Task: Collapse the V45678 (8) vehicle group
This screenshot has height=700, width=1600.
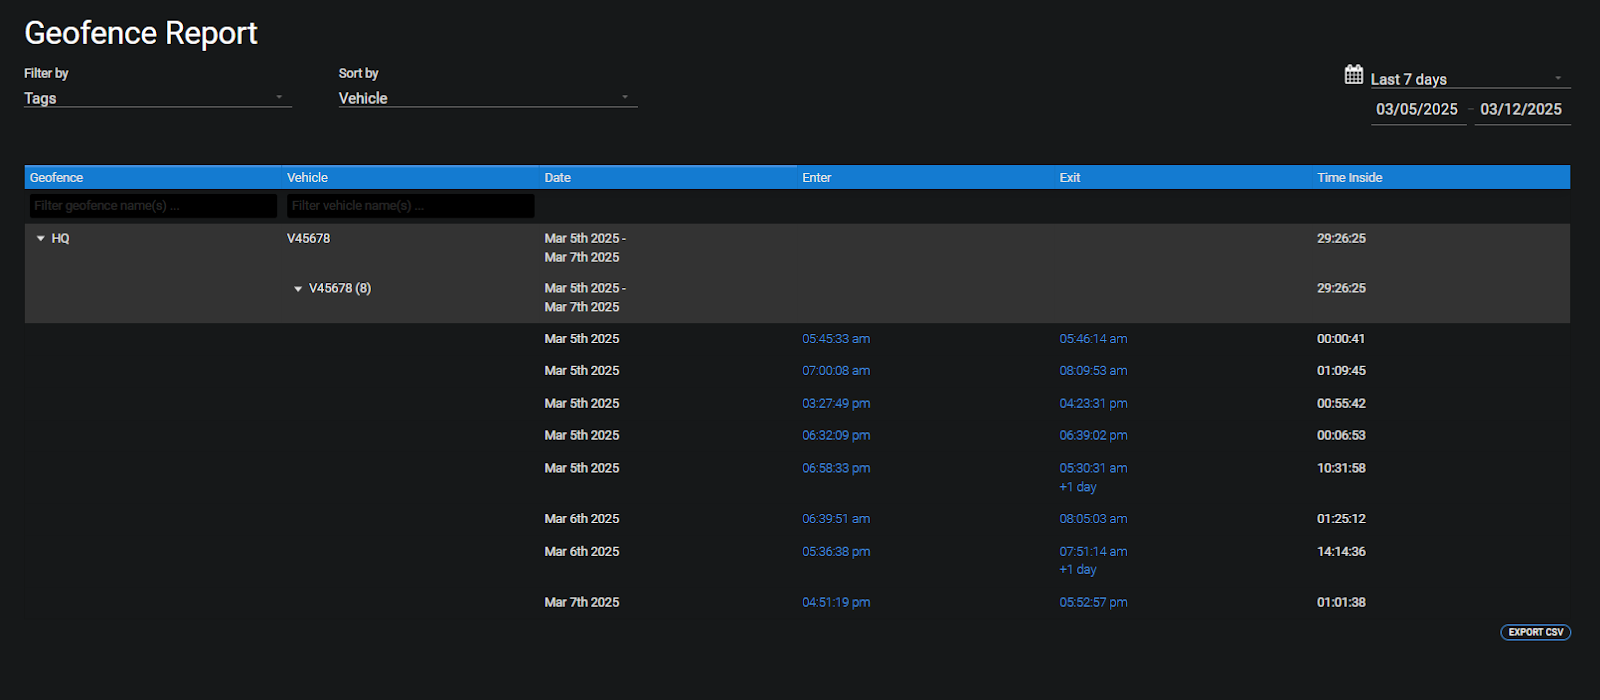Action: coord(298,289)
